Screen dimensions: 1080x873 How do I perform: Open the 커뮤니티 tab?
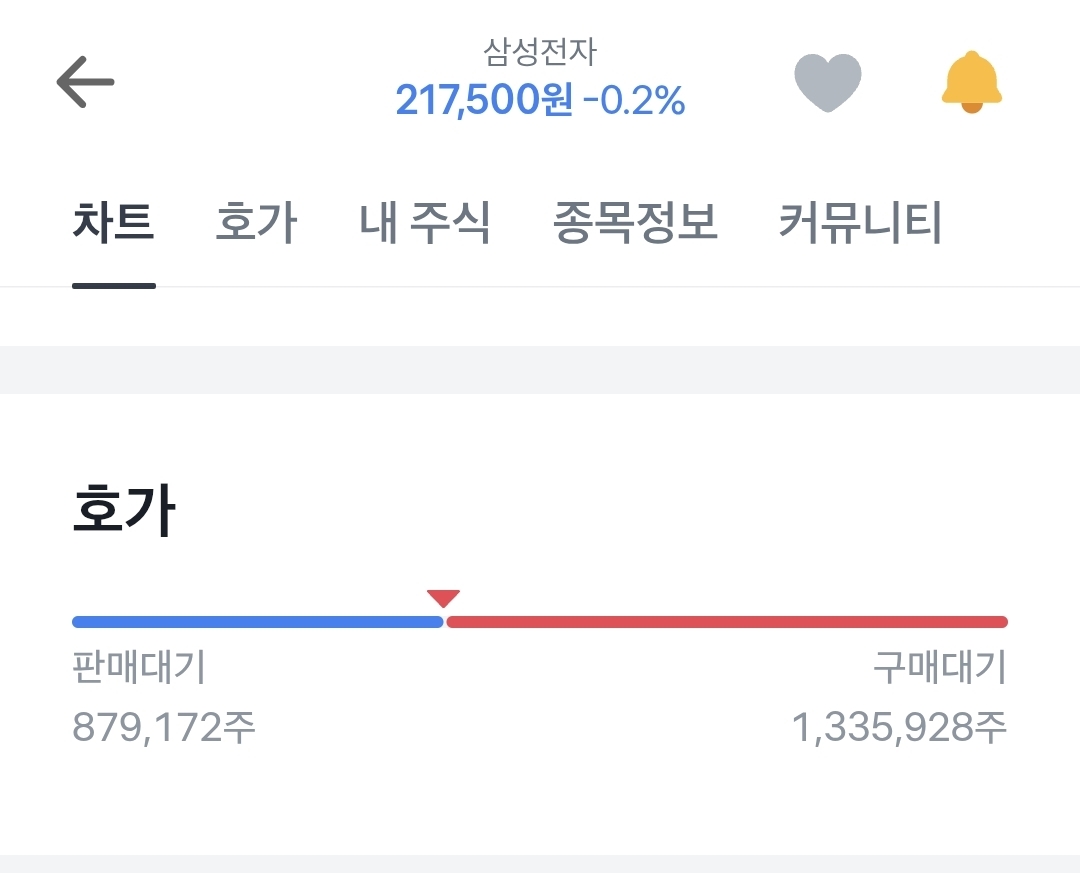tap(860, 223)
